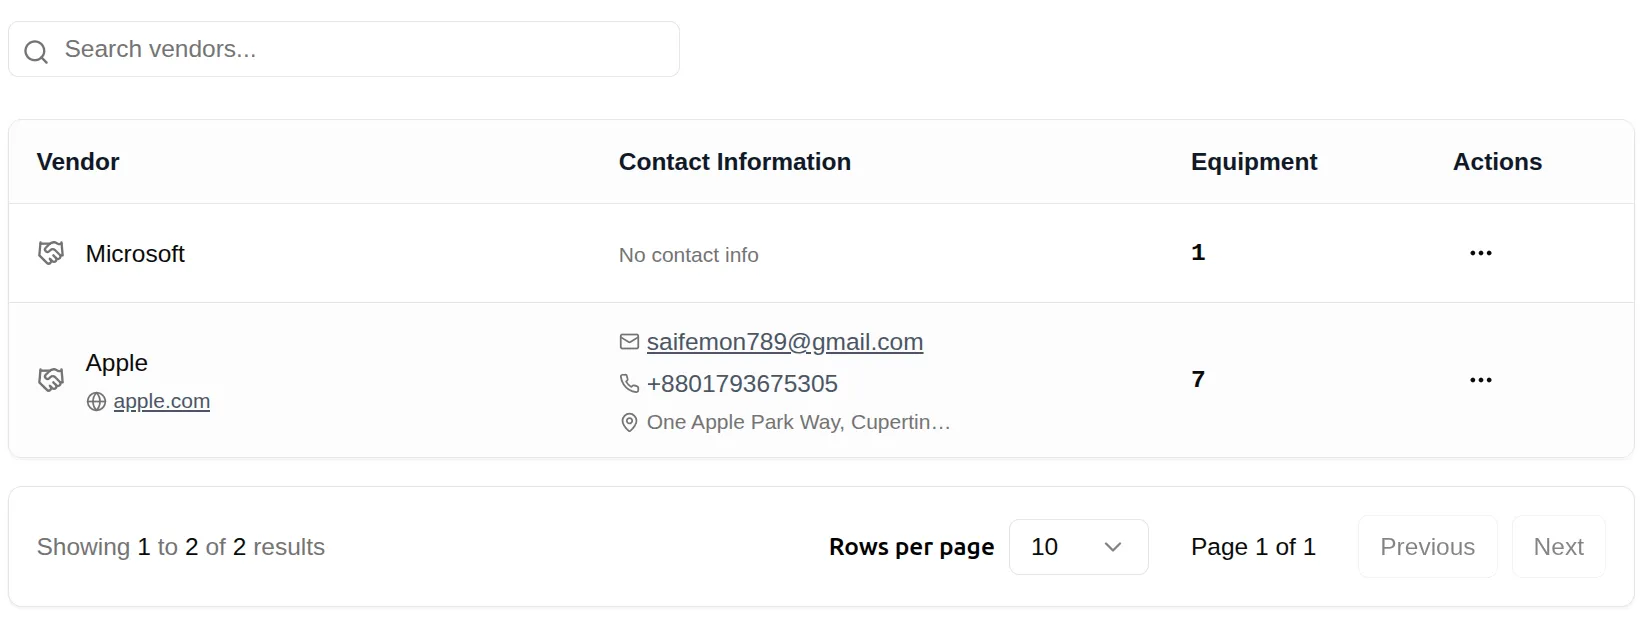Click the search magnifier icon
1647x622 pixels.
click(x=36, y=51)
